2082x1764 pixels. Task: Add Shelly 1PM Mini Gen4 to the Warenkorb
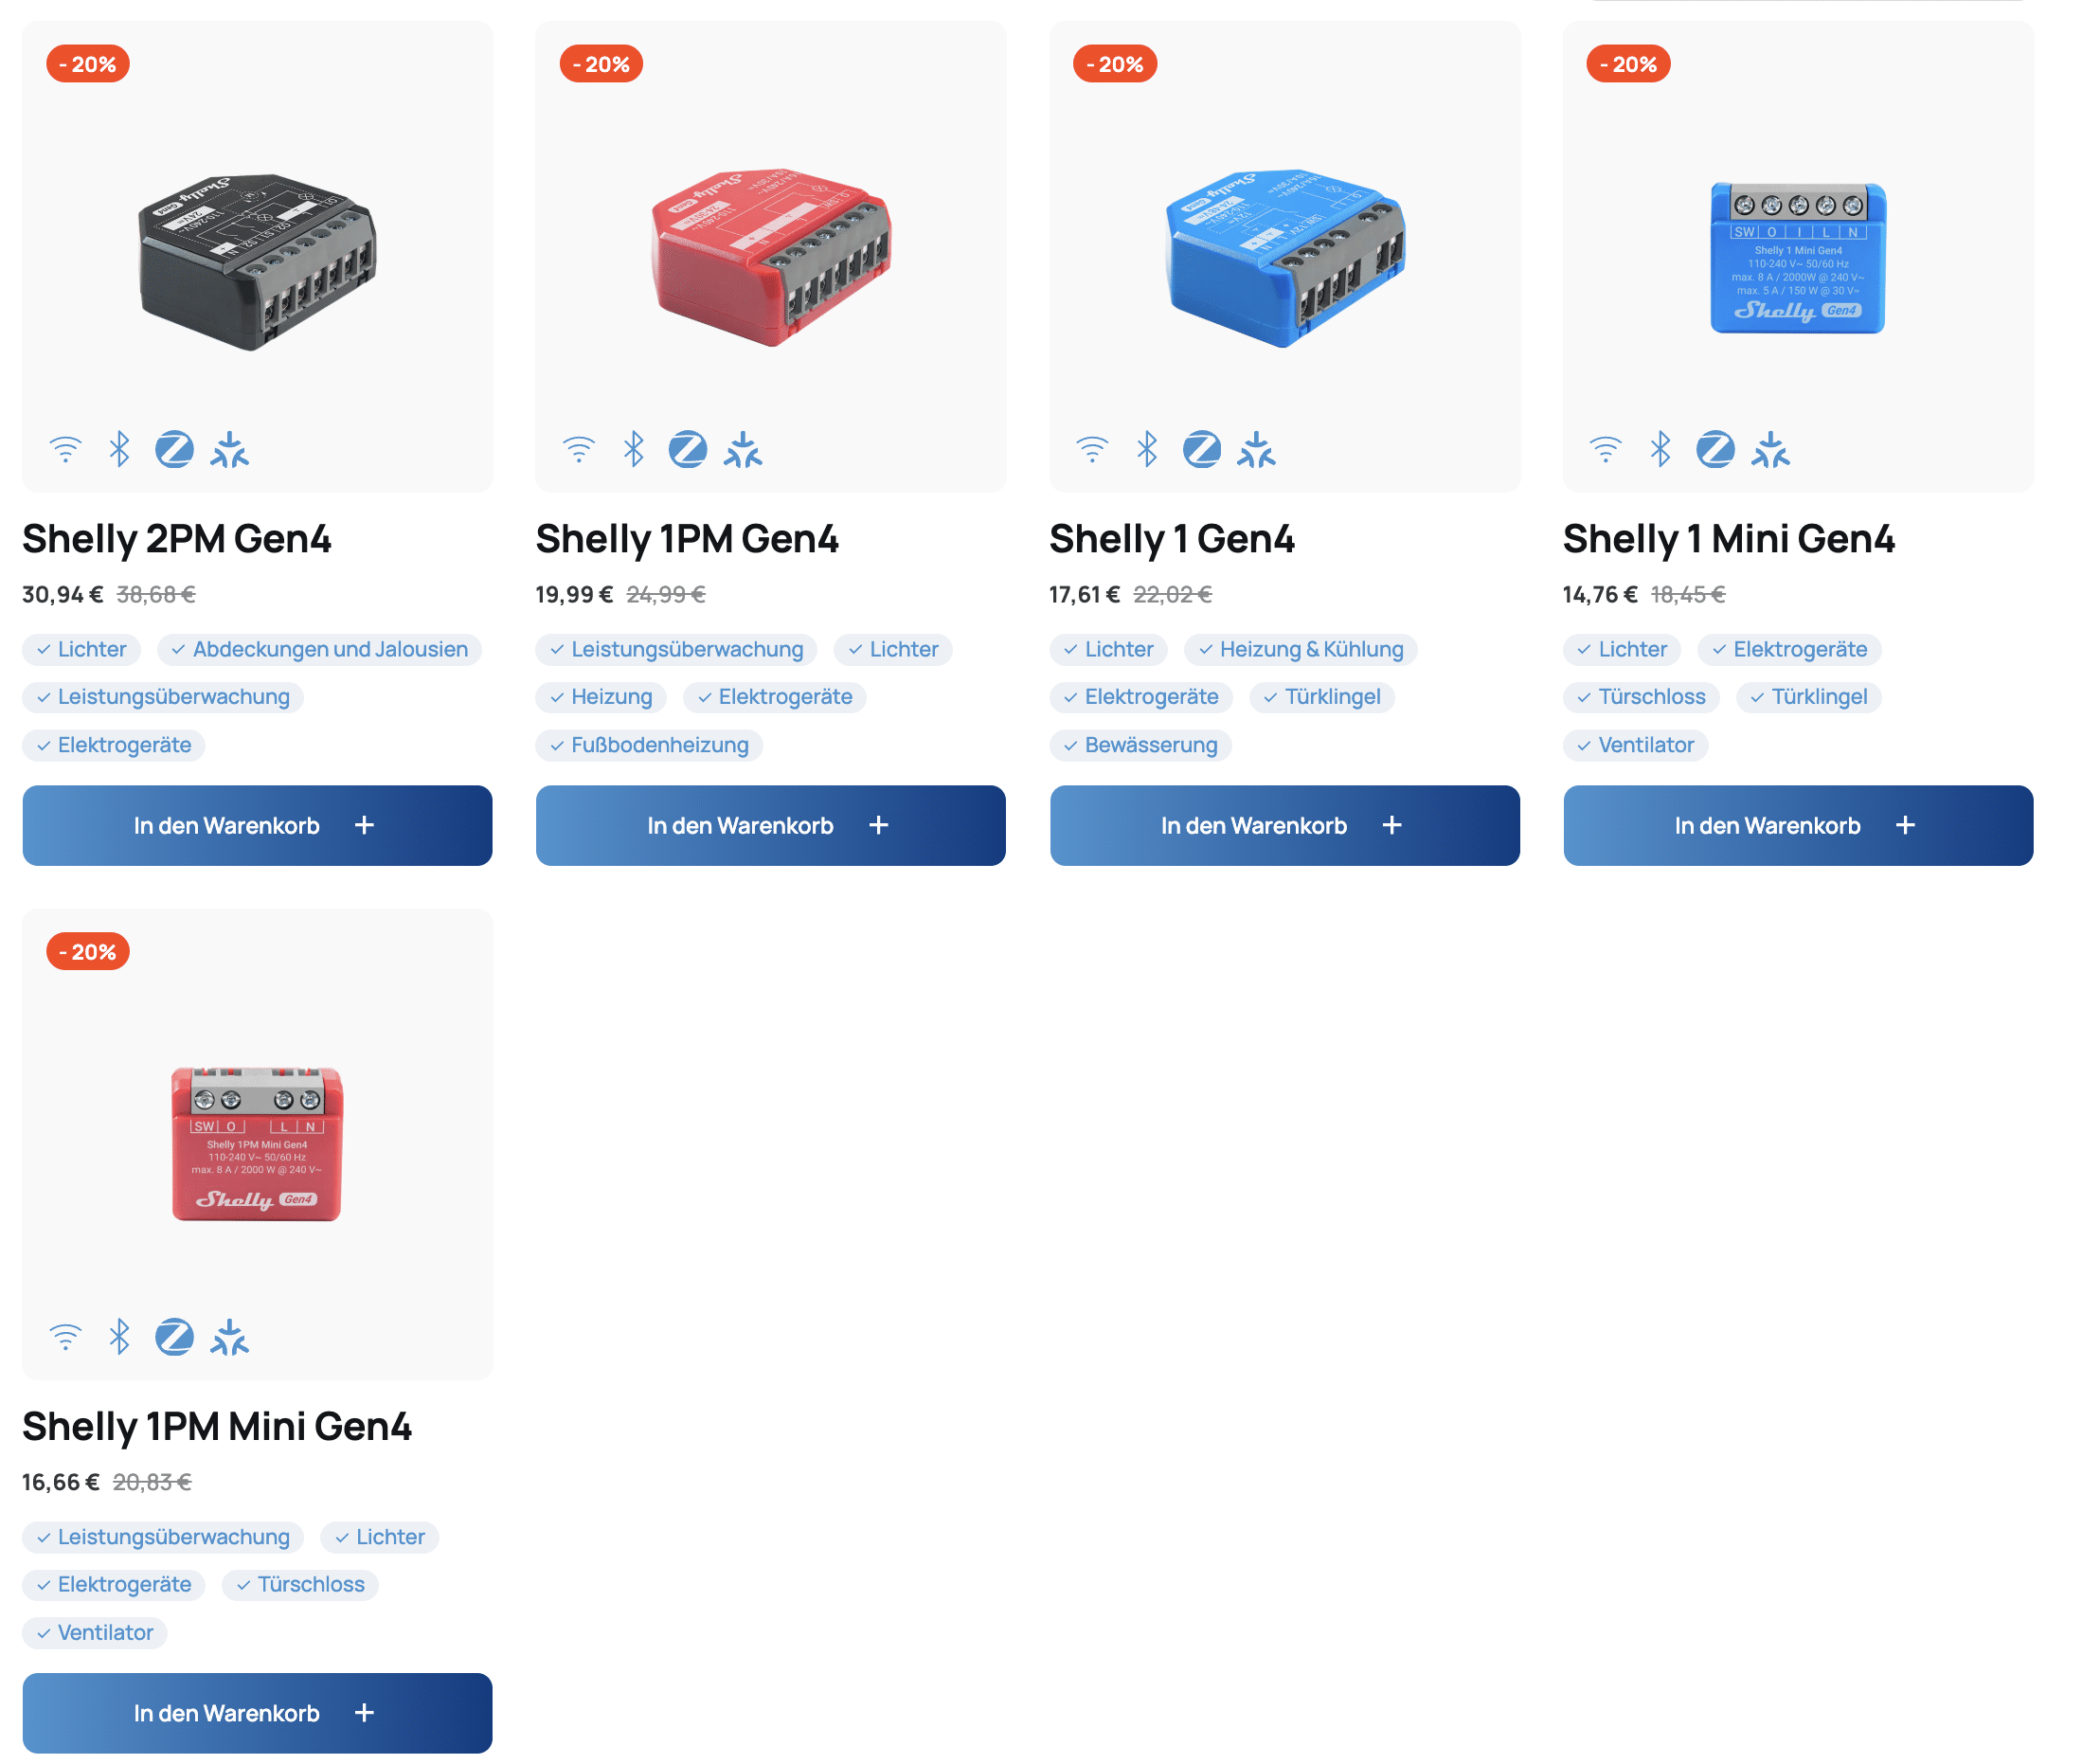[x=257, y=1713]
